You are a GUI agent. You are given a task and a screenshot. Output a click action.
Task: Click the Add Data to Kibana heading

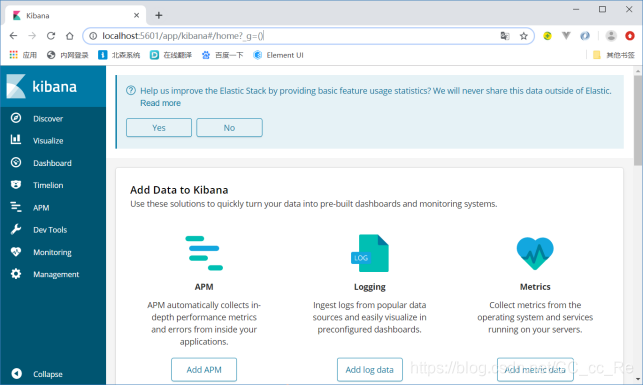(179, 190)
